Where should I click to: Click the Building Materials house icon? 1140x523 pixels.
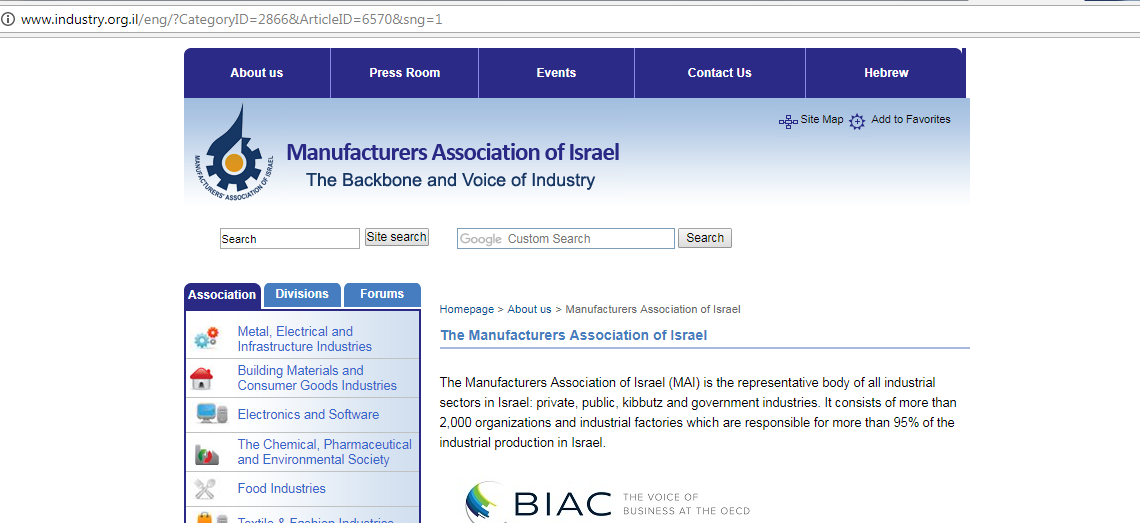(202, 379)
